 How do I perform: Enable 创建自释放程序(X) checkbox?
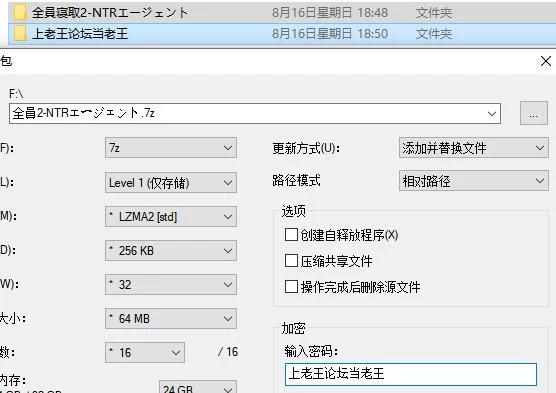click(291, 235)
